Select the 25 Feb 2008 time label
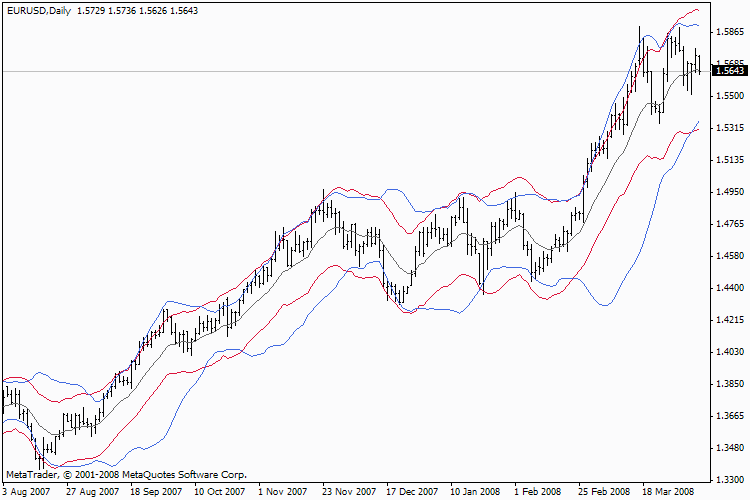Image resolution: width=750 pixels, height=500 pixels. tap(604, 491)
